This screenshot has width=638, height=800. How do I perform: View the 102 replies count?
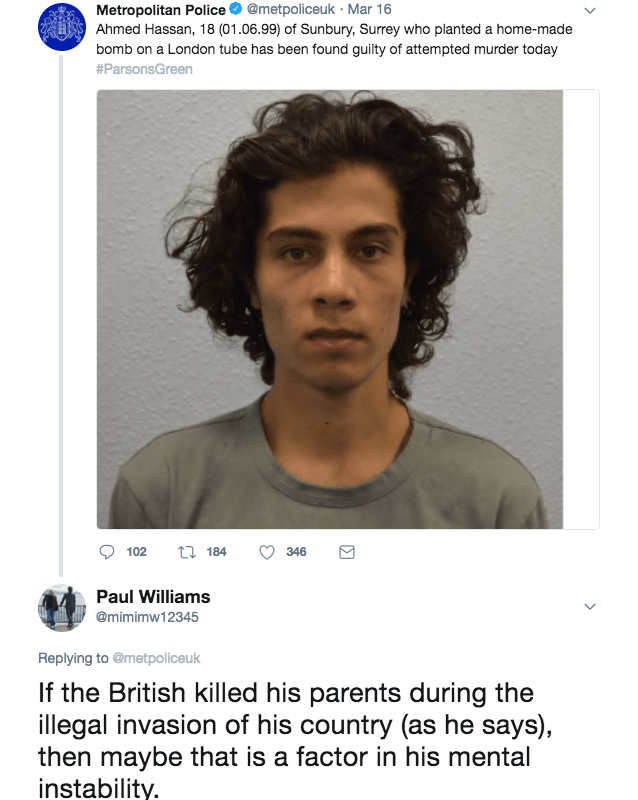pos(136,552)
